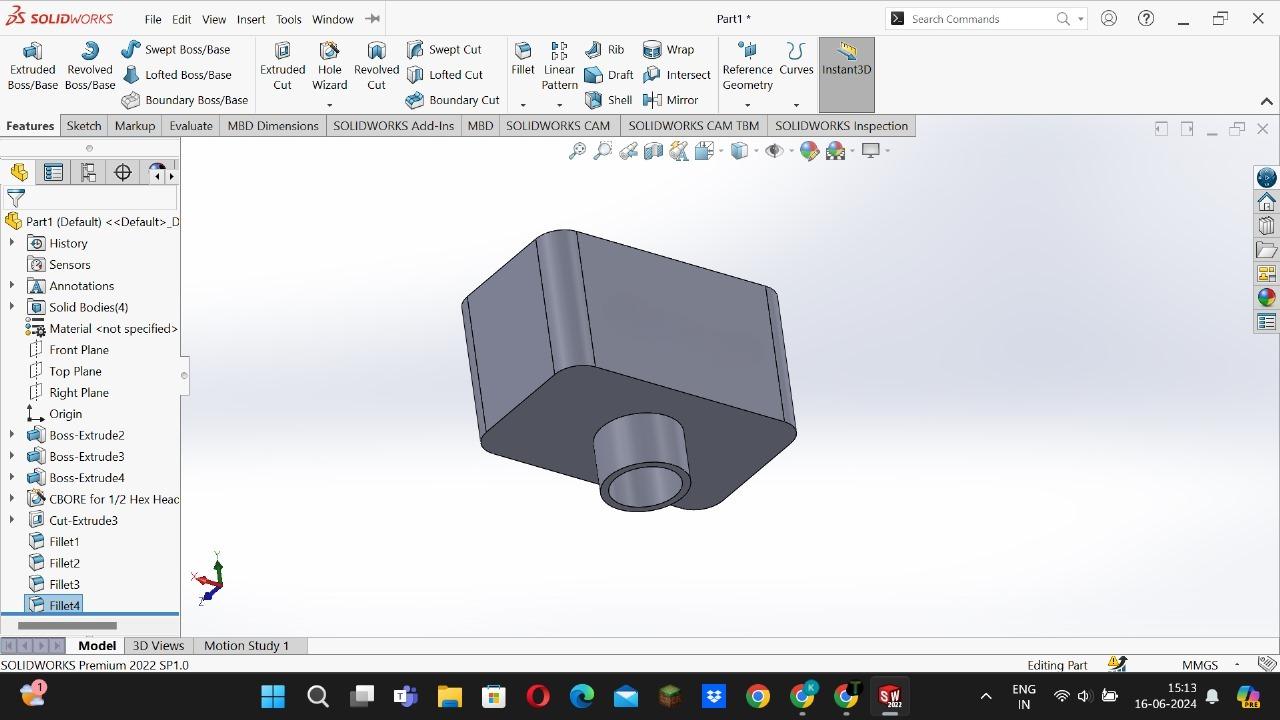Screen dimensions: 1280x720
Task: Open Reference Geometry tools
Action: 747,66
